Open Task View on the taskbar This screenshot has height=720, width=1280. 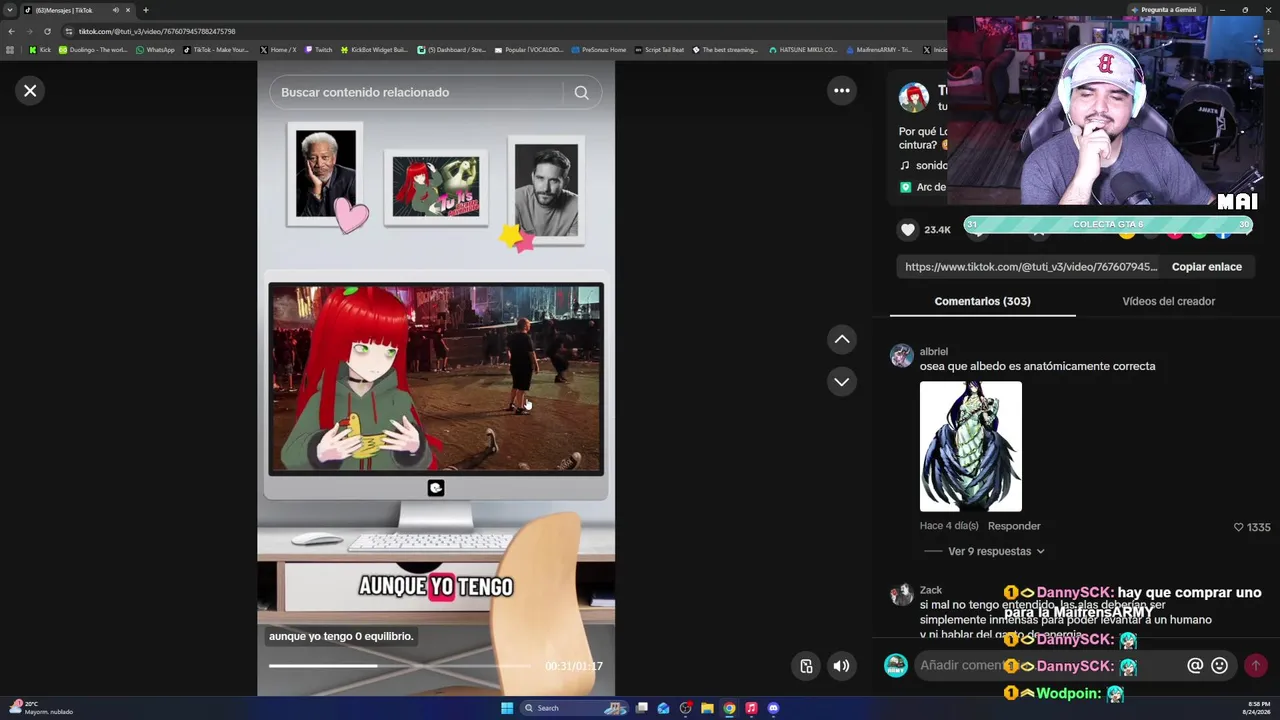coord(642,708)
